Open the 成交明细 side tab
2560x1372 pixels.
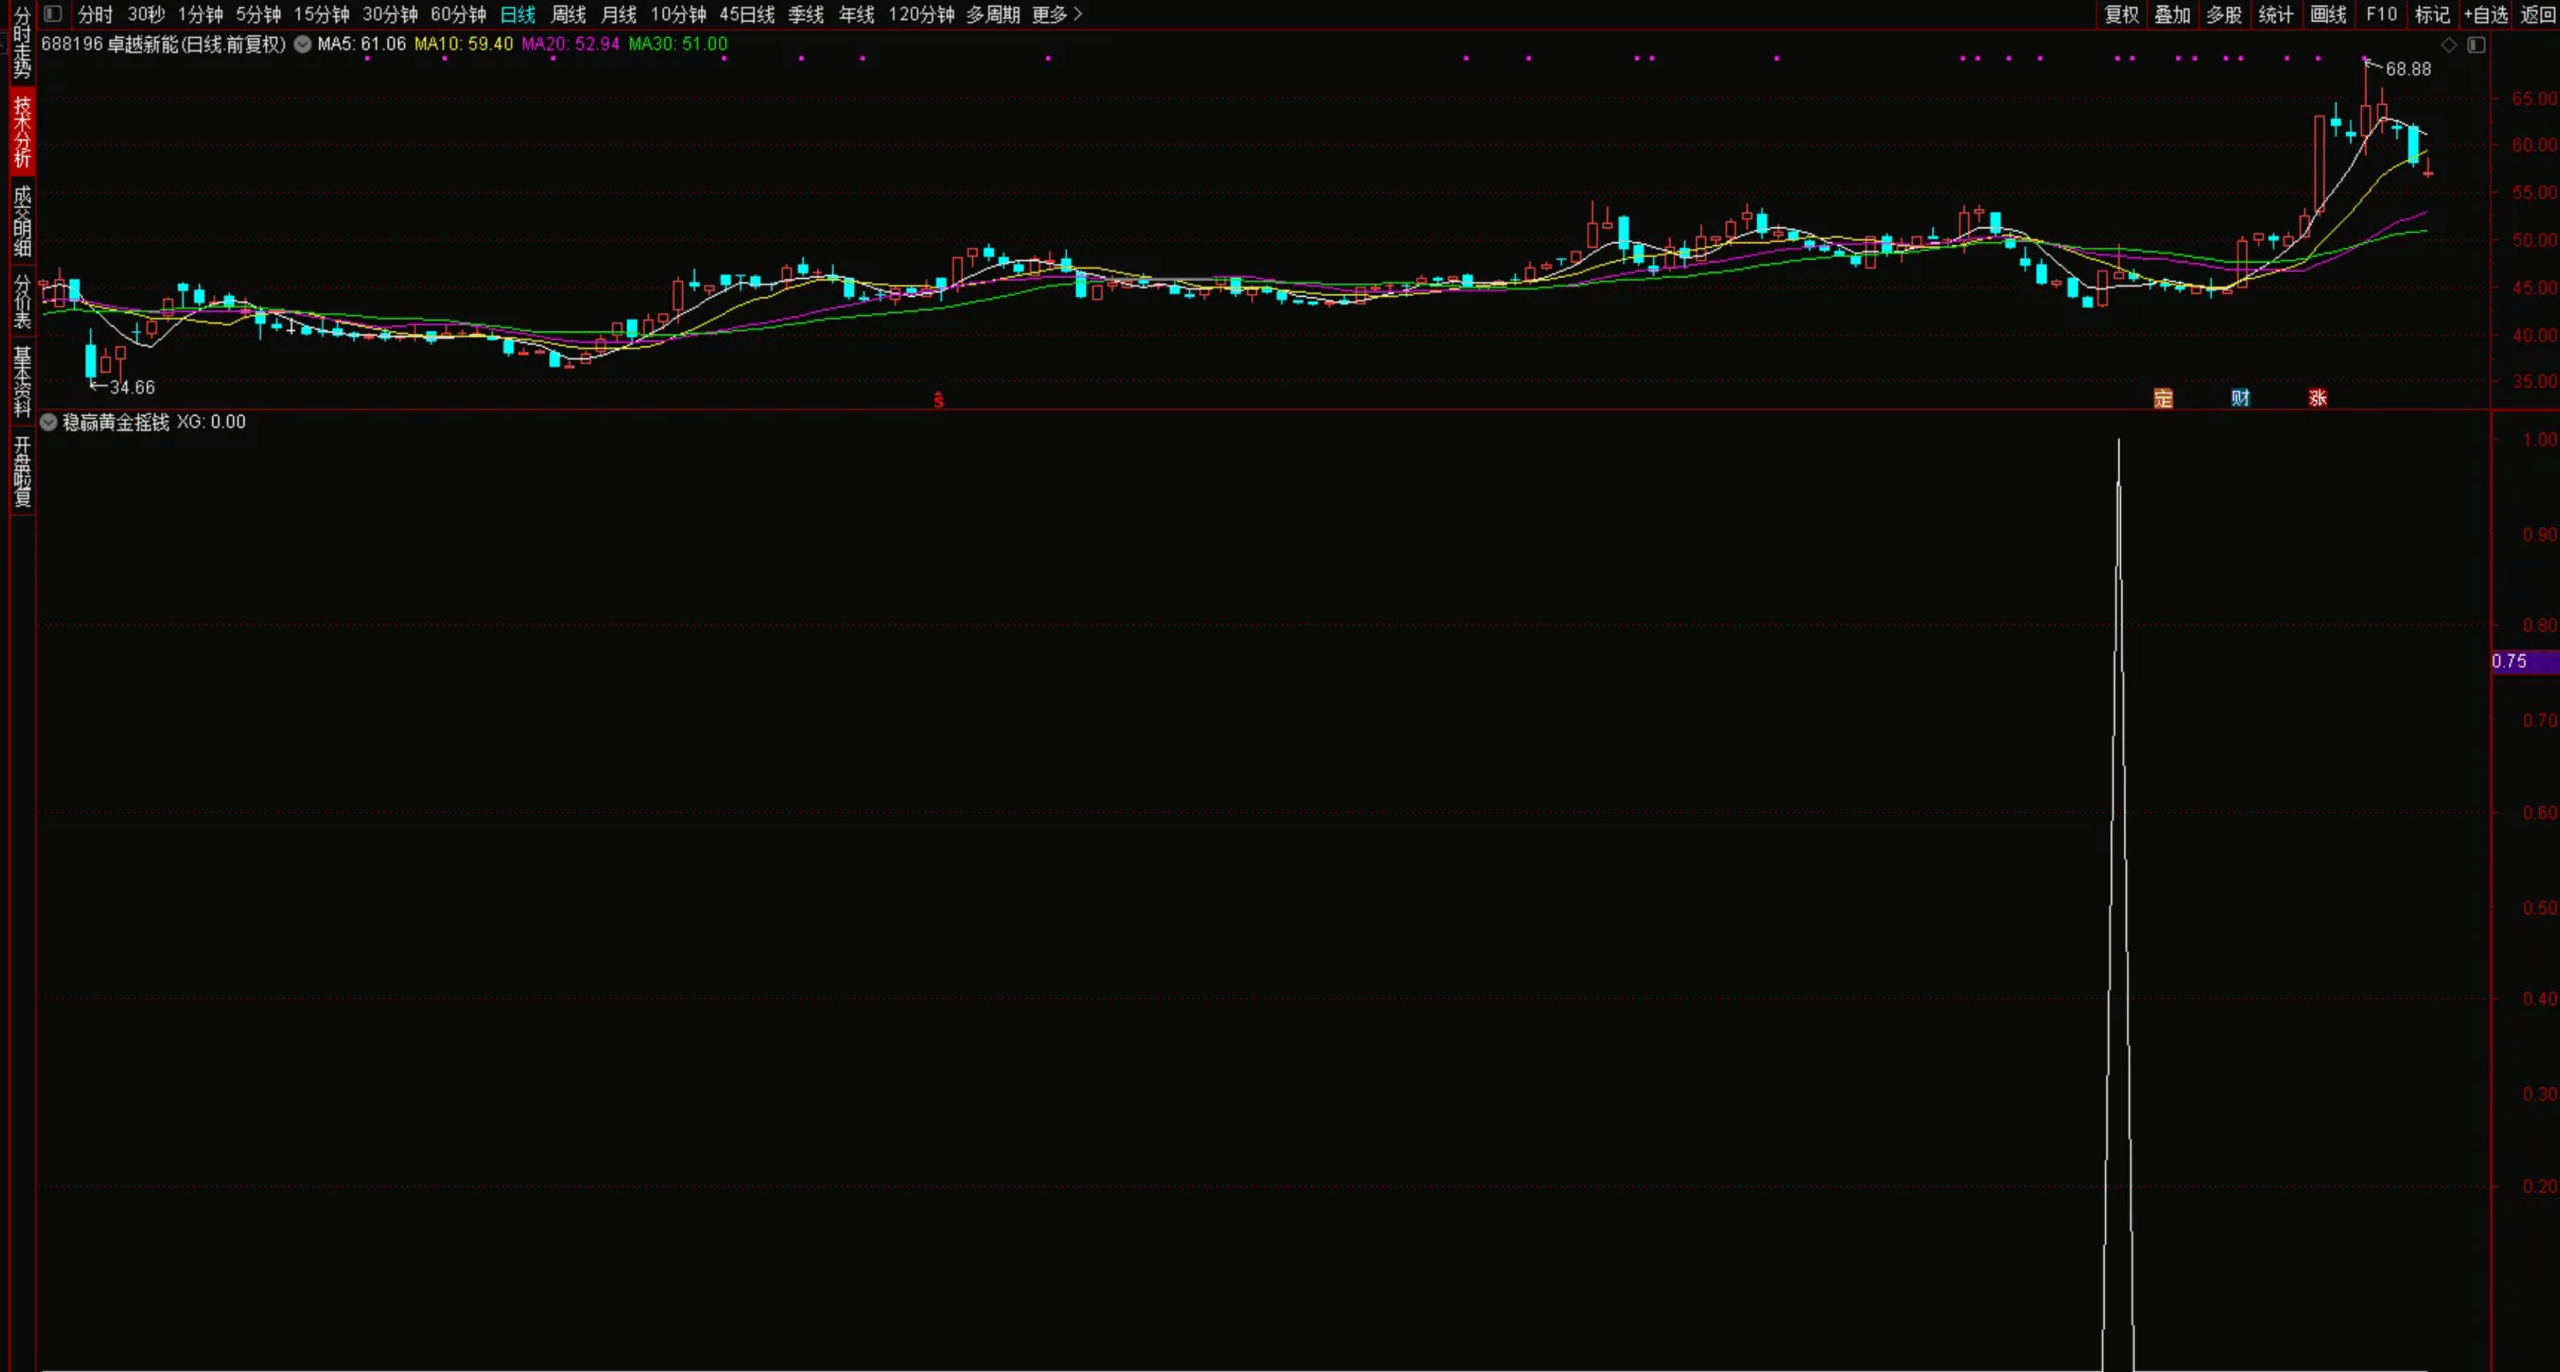click(22, 222)
